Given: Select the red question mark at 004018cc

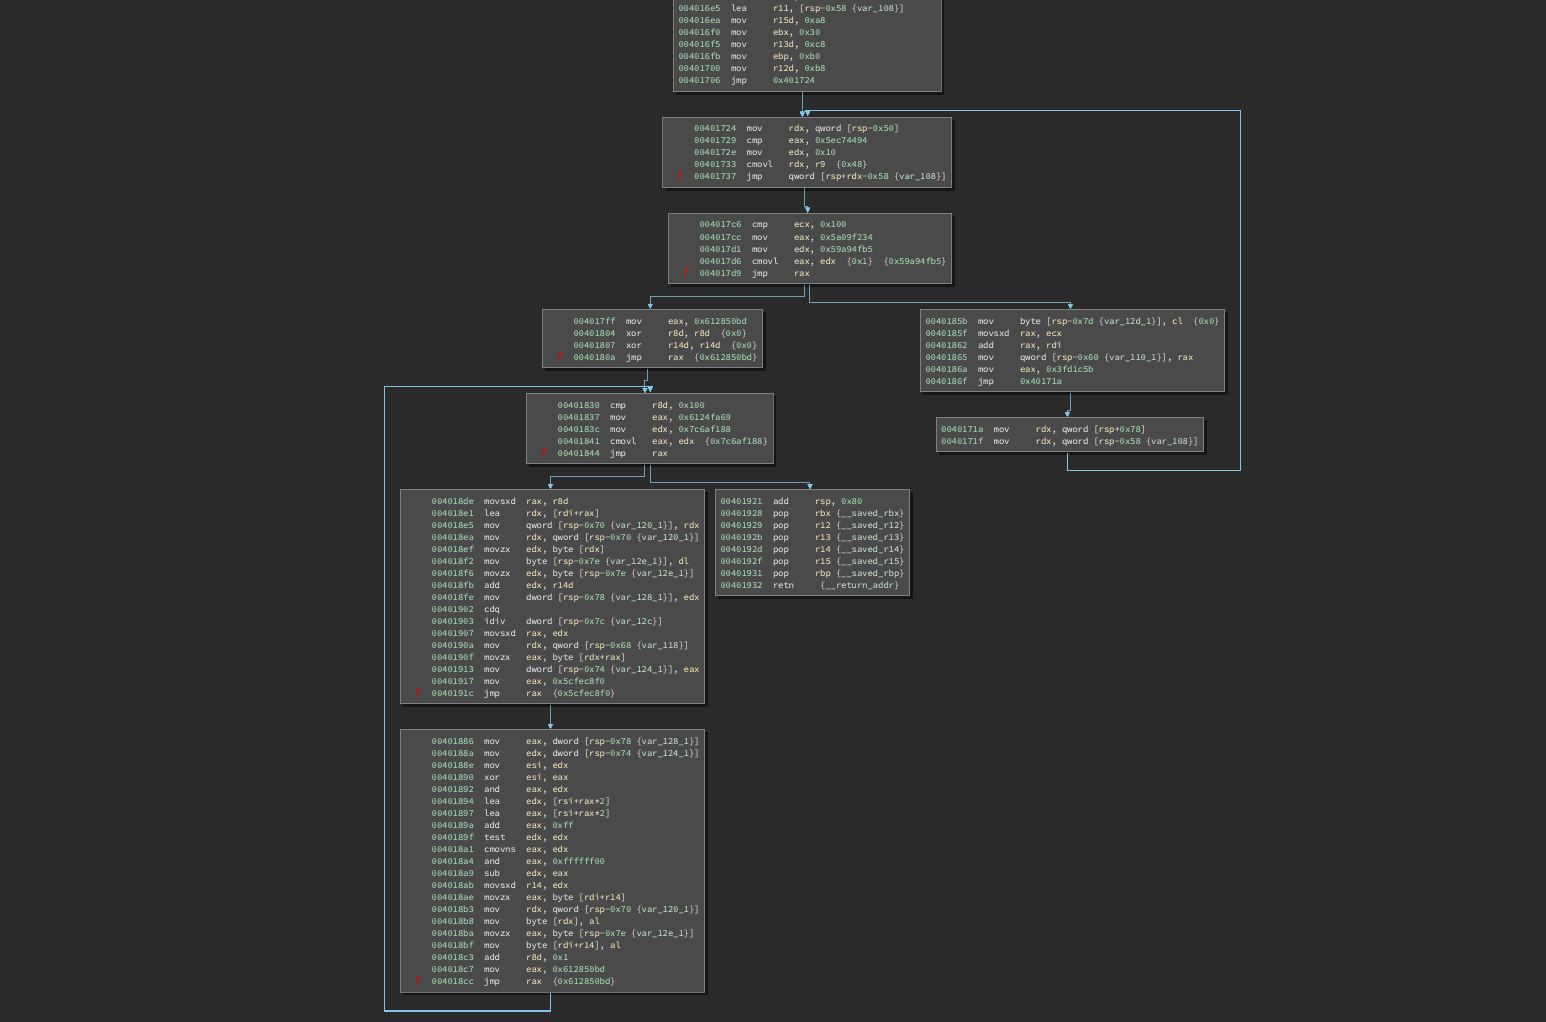Looking at the screenshot, I should (x=418, y=981).
